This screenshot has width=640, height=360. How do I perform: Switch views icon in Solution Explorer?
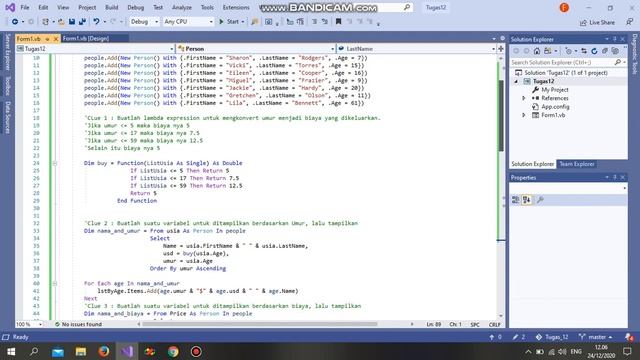pos(547,51)
